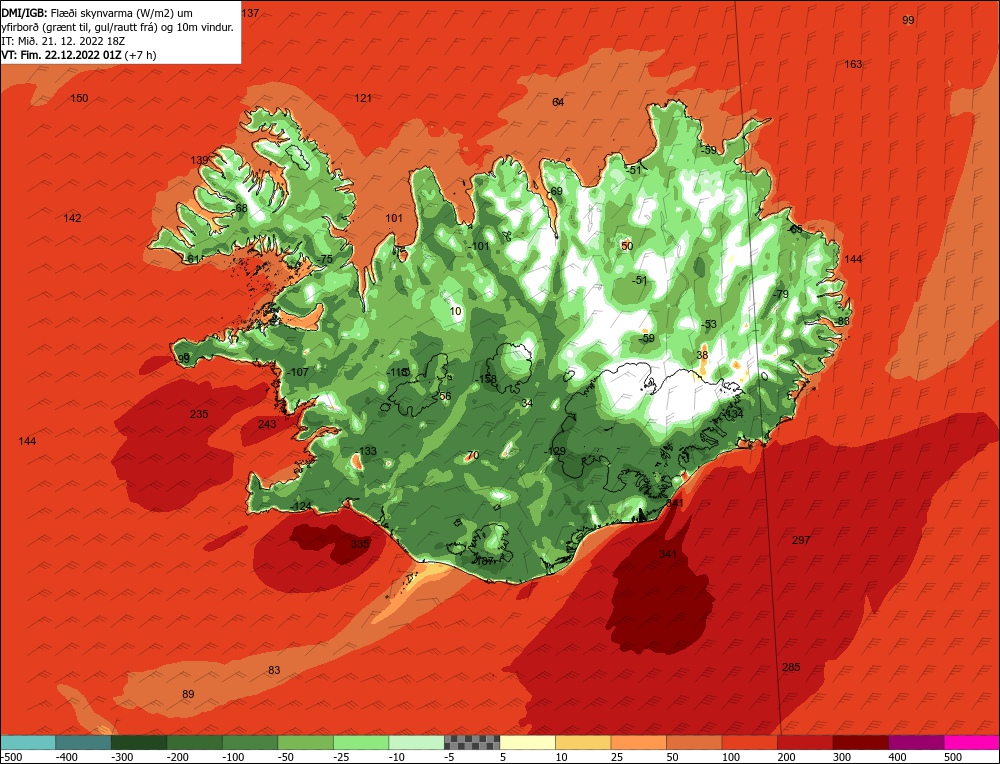
Task: Click the pale yellow 5 to 10 swatch
Action: pyautogui.click(x=527, y=742)
